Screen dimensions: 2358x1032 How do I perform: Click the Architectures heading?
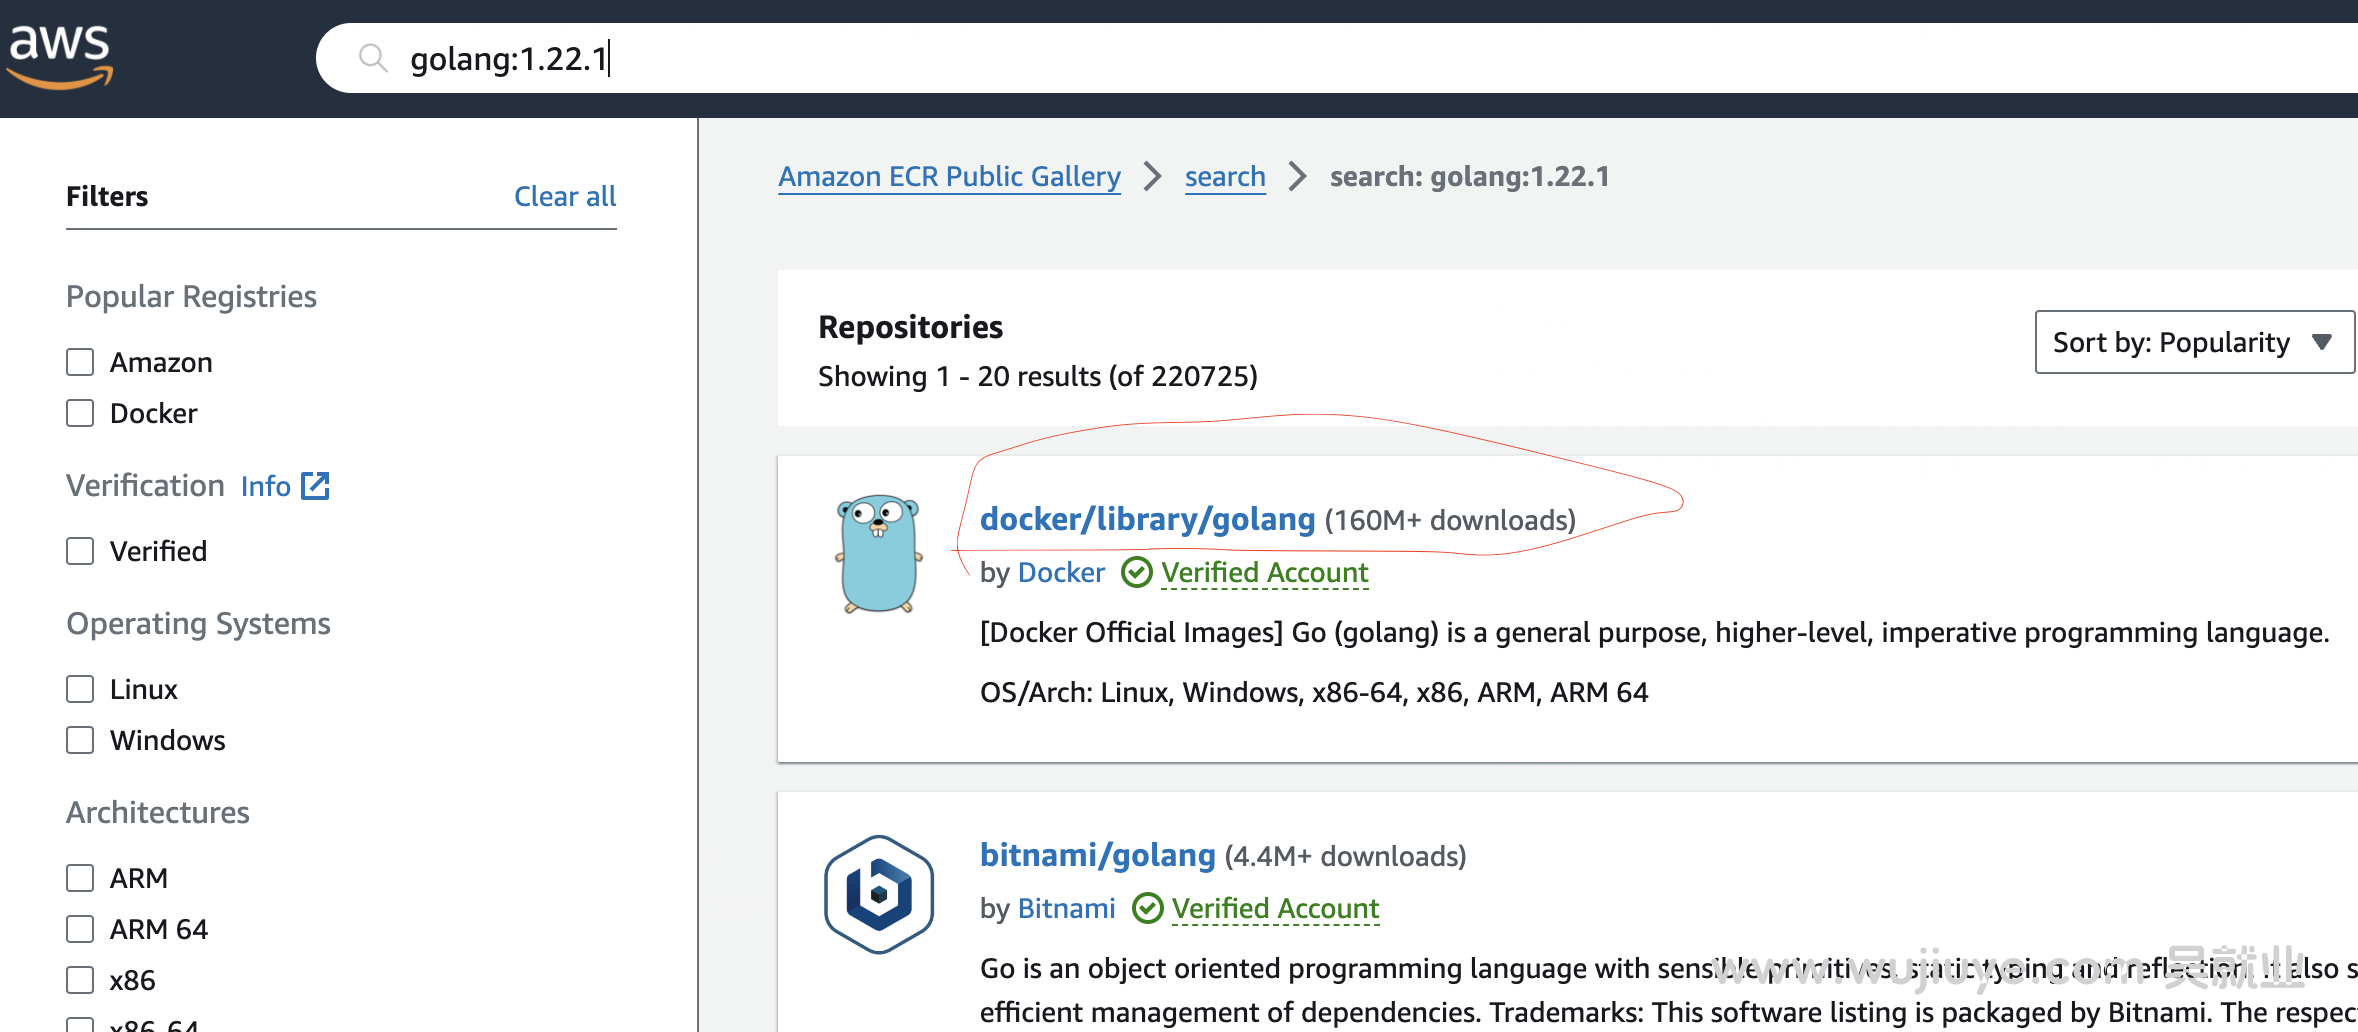pyautogui.click(x=158, y=812)
